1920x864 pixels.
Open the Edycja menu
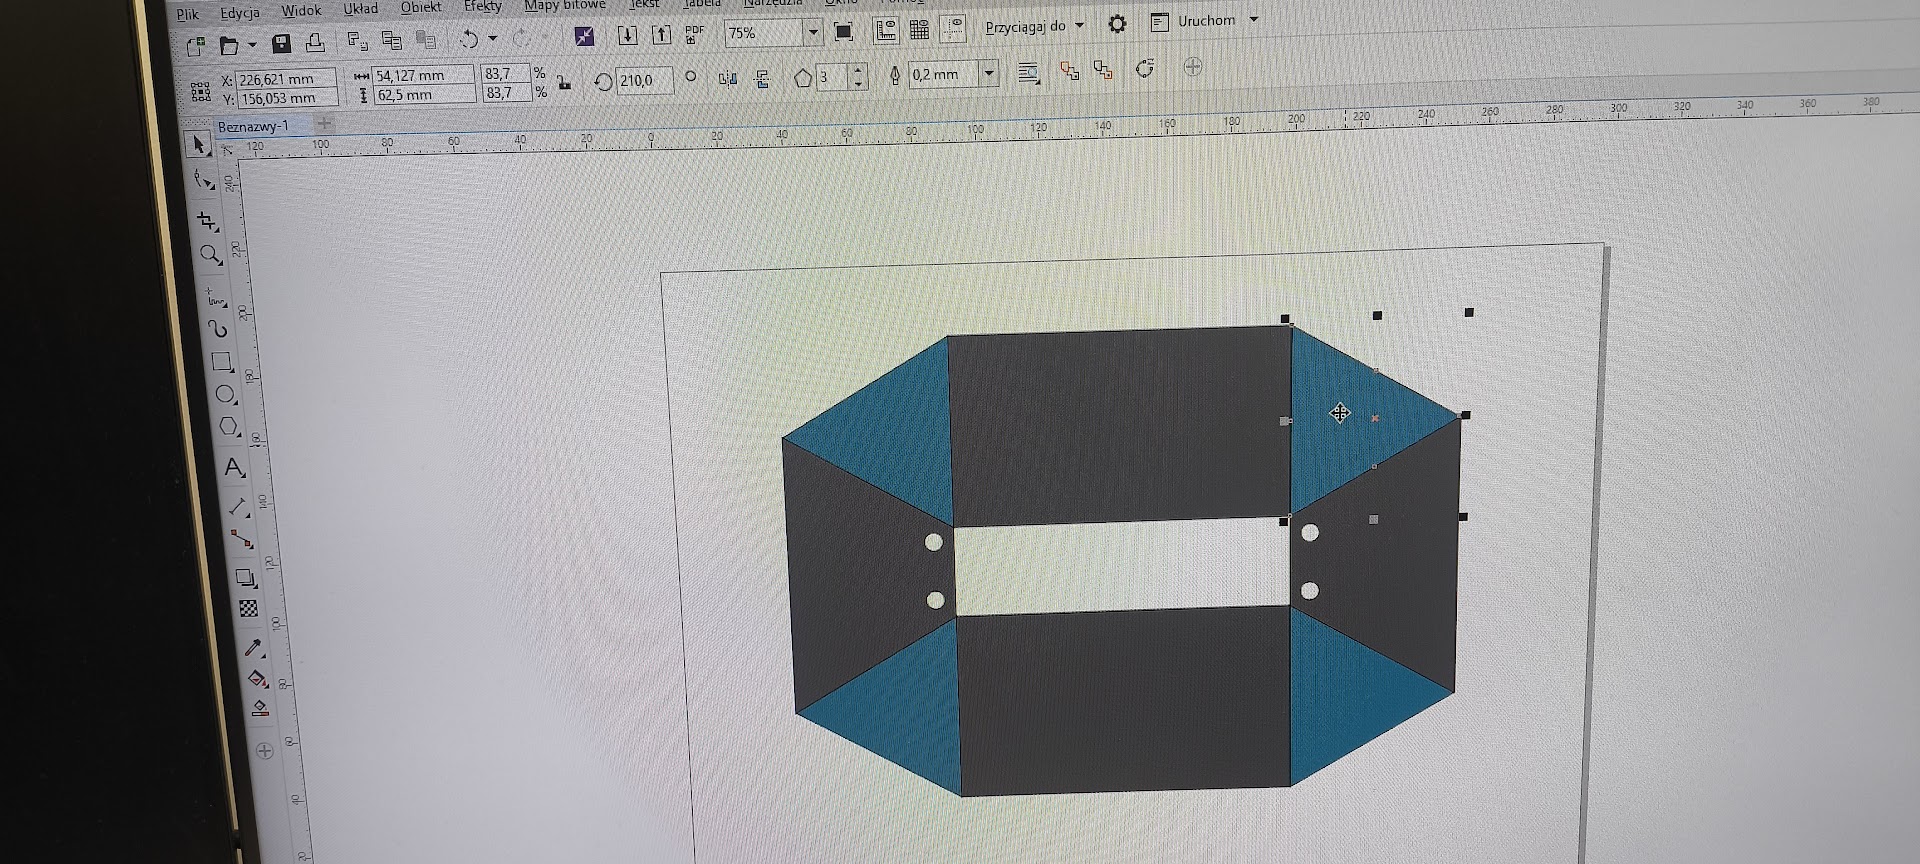(x=240, y=12)
